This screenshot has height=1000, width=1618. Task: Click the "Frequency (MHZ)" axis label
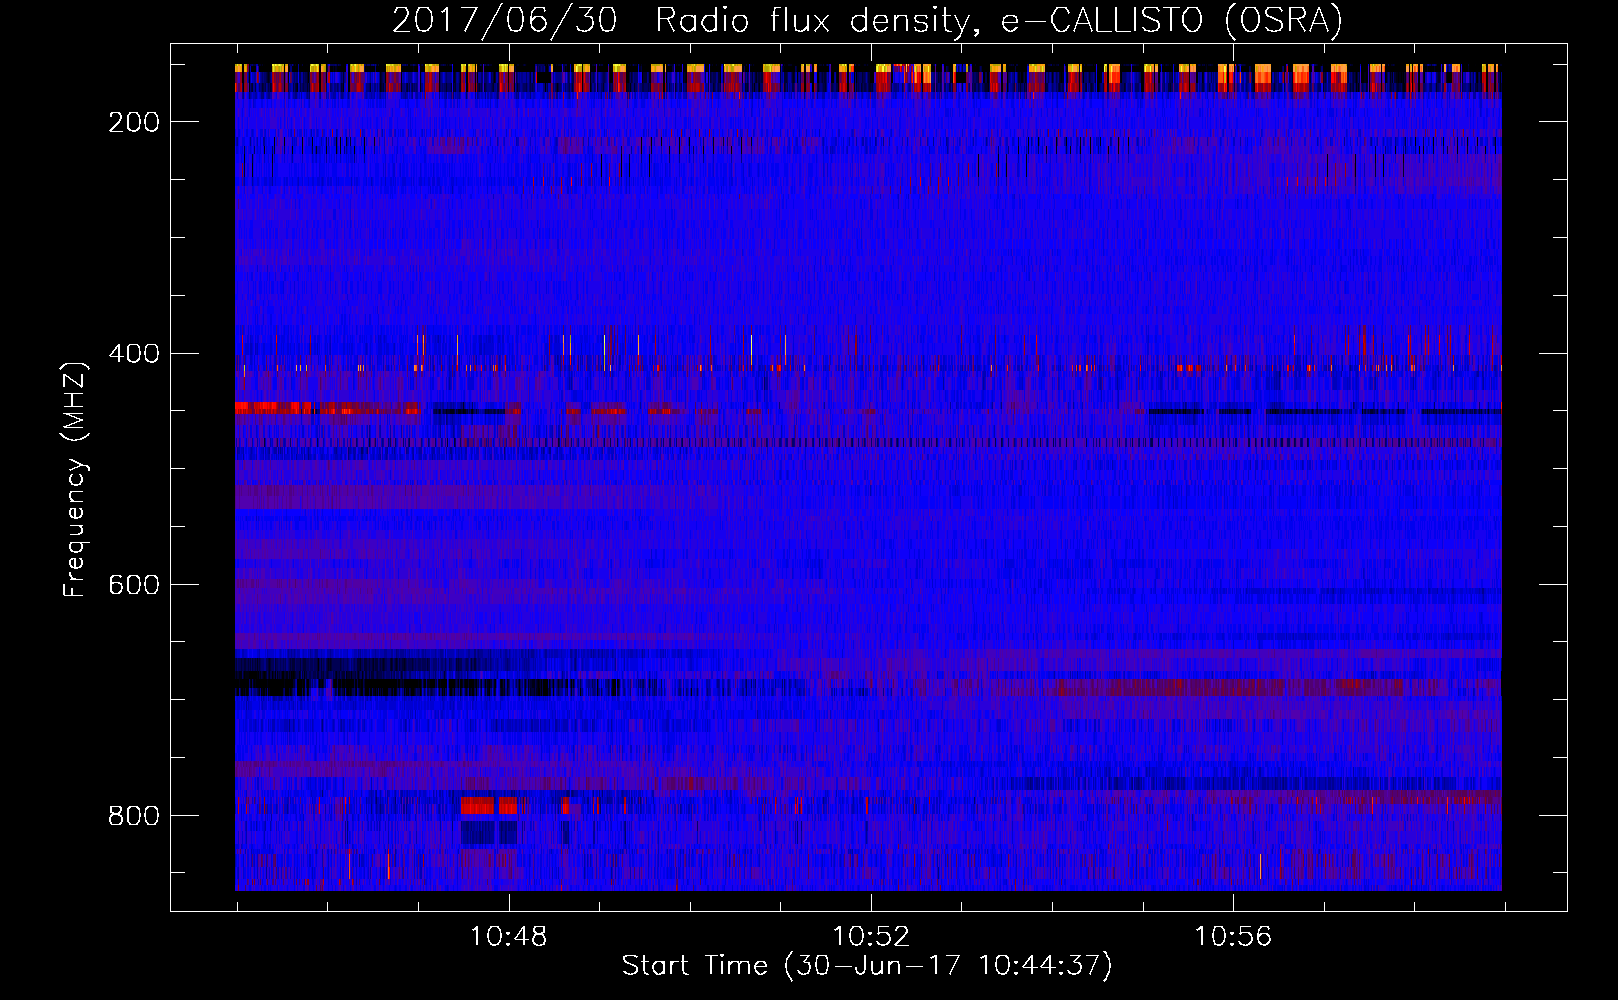point(75,479)
